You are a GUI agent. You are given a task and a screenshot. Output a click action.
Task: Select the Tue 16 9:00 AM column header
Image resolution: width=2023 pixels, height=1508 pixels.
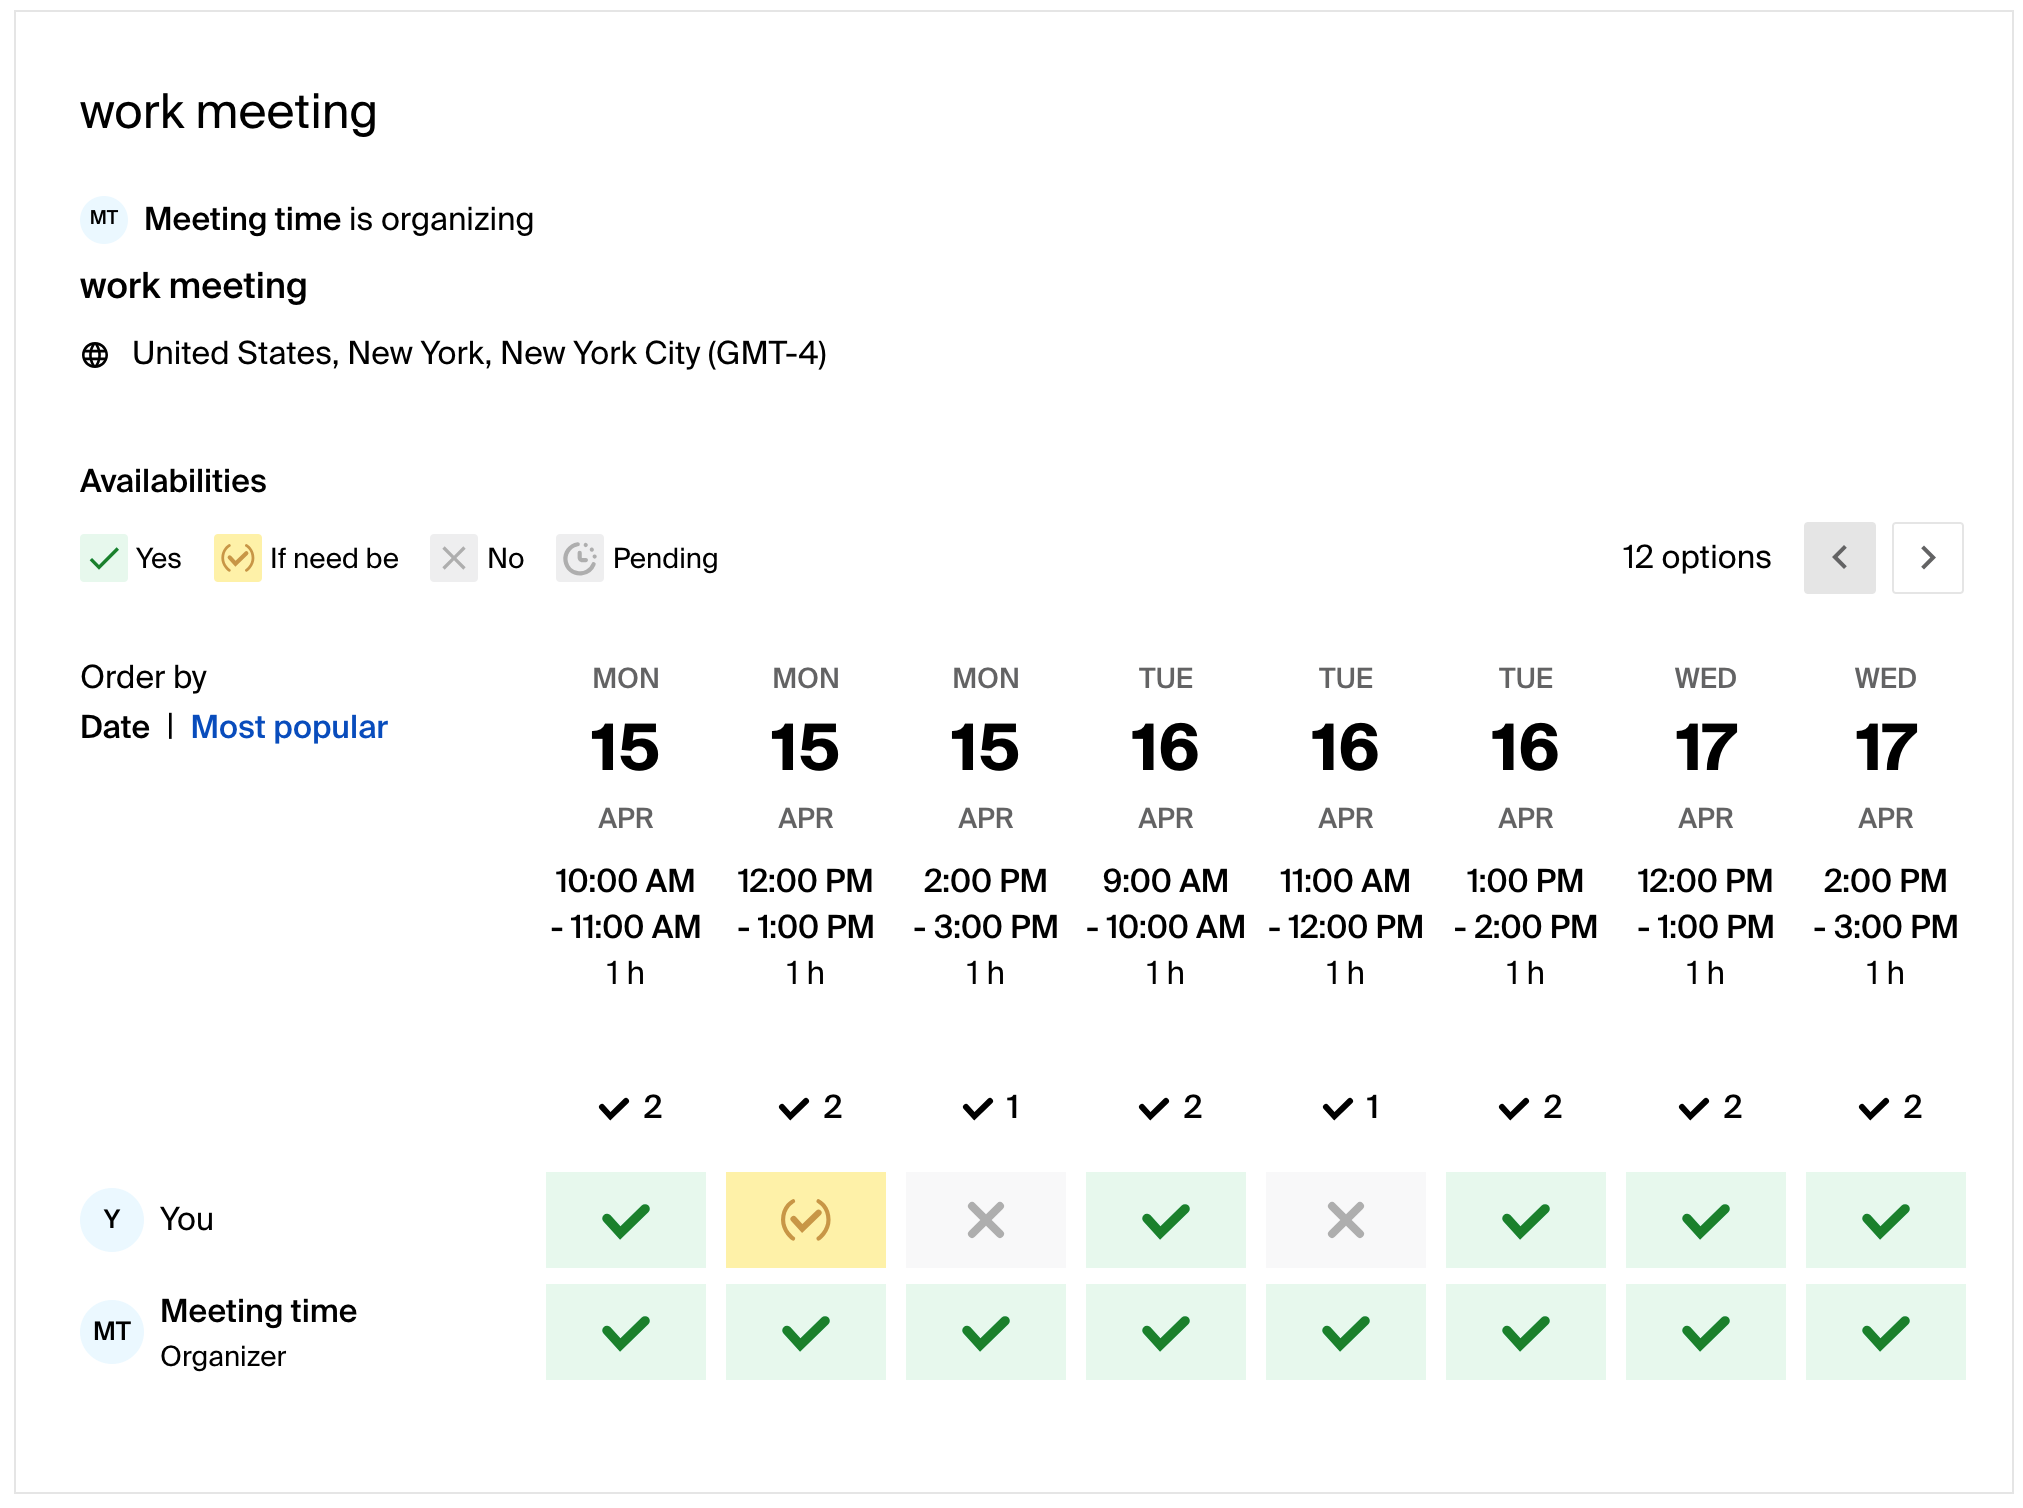(1165, 747)
